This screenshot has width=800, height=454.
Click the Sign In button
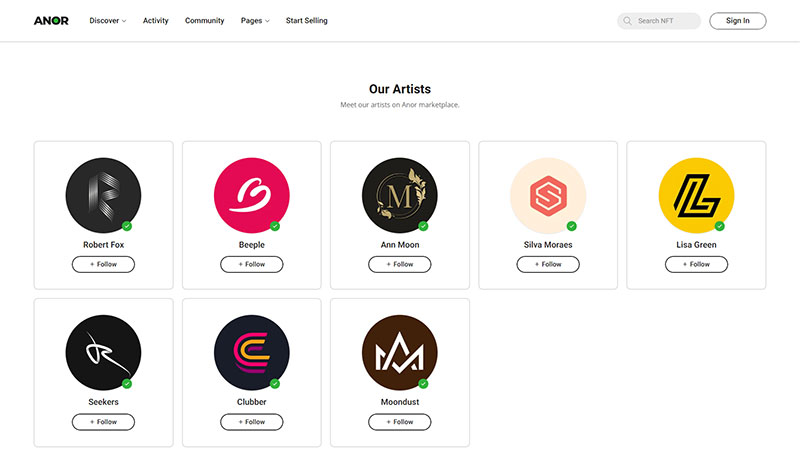[738, 21]
